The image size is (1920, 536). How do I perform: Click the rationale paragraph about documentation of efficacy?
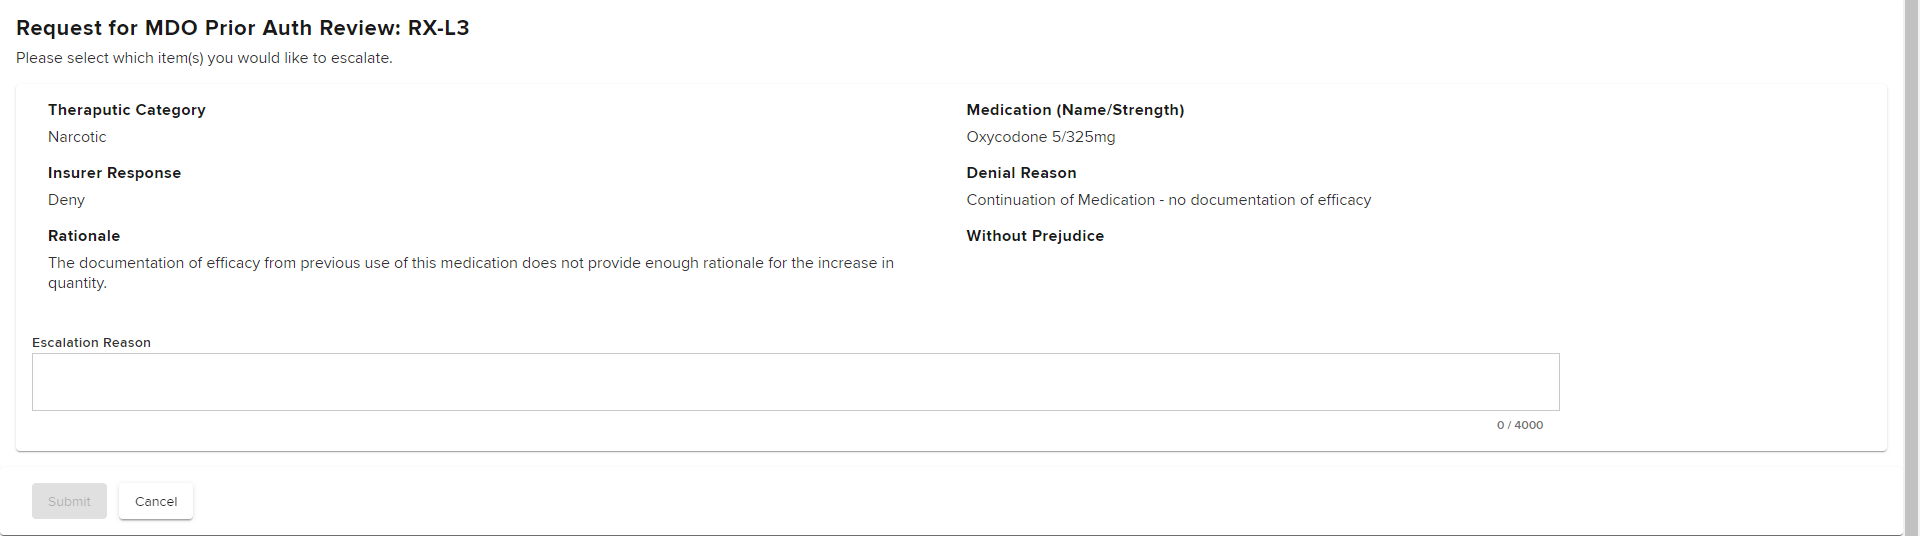471,273
